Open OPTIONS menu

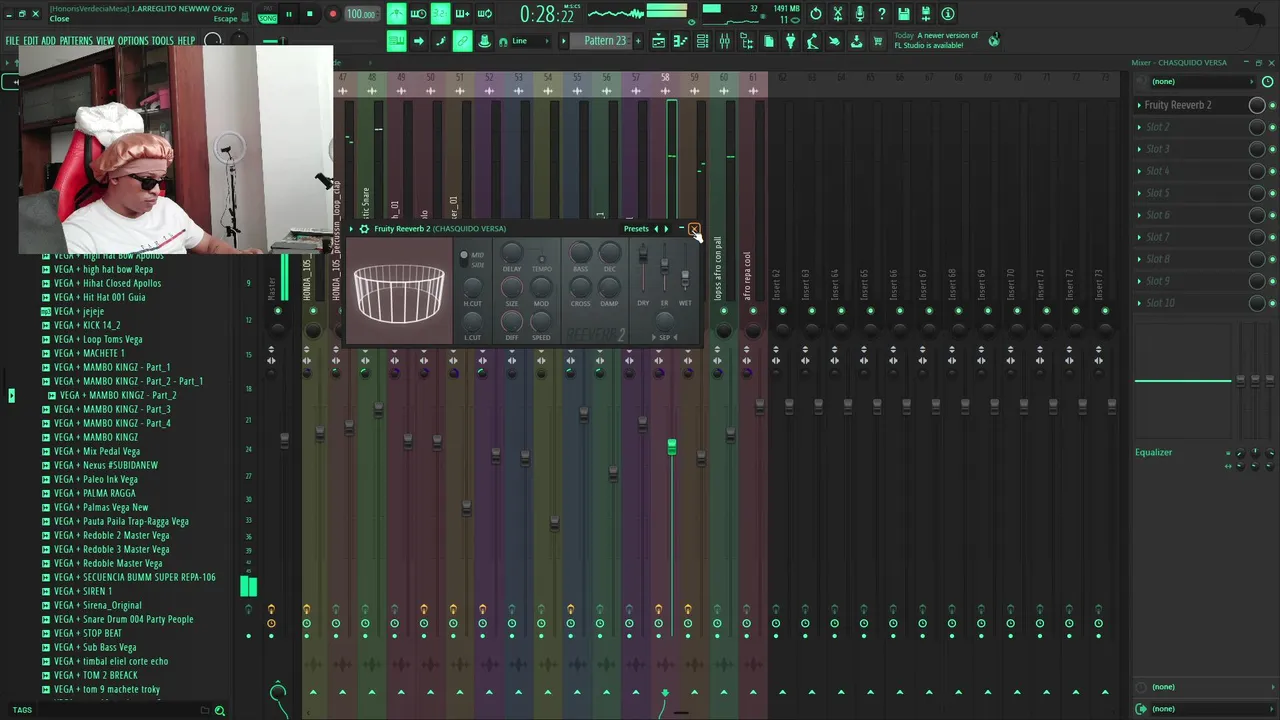coord(133,41)
